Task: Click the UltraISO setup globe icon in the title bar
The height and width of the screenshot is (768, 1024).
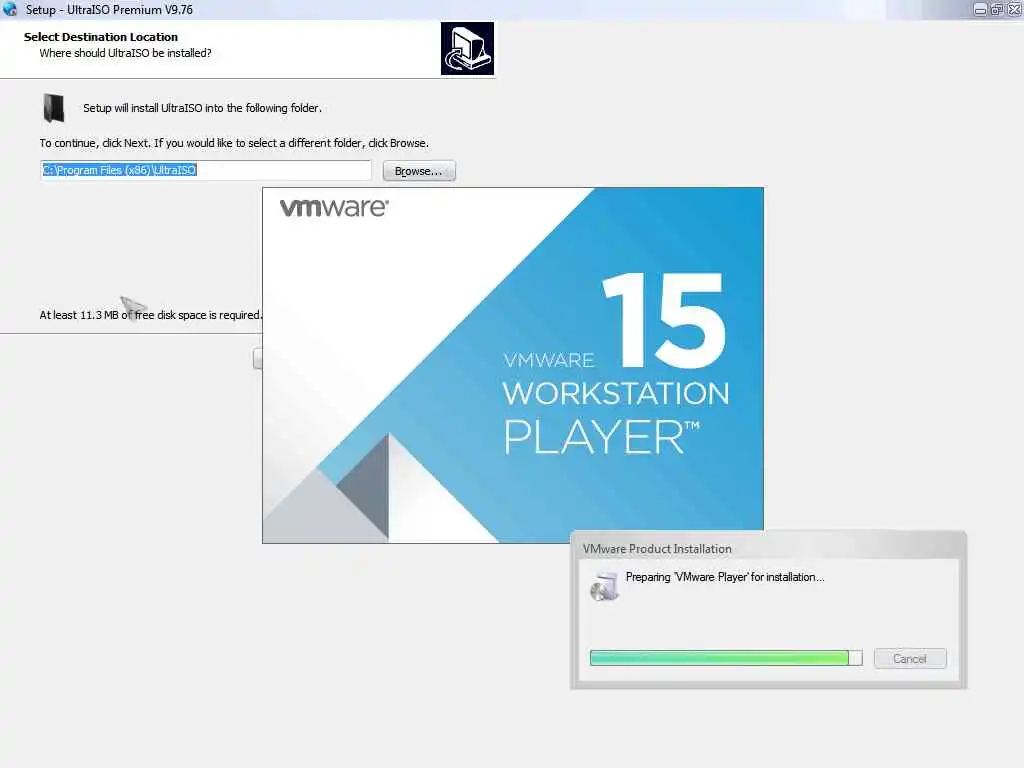Action: pos(10,9)
